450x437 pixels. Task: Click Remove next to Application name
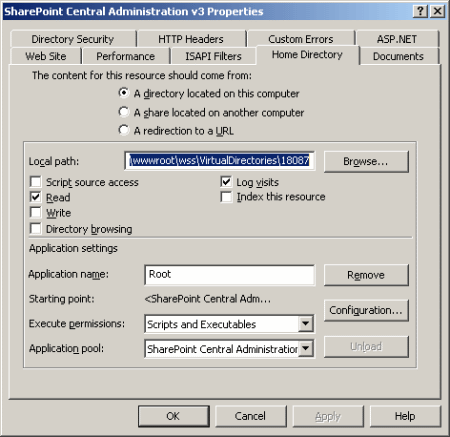click(366, 275)
